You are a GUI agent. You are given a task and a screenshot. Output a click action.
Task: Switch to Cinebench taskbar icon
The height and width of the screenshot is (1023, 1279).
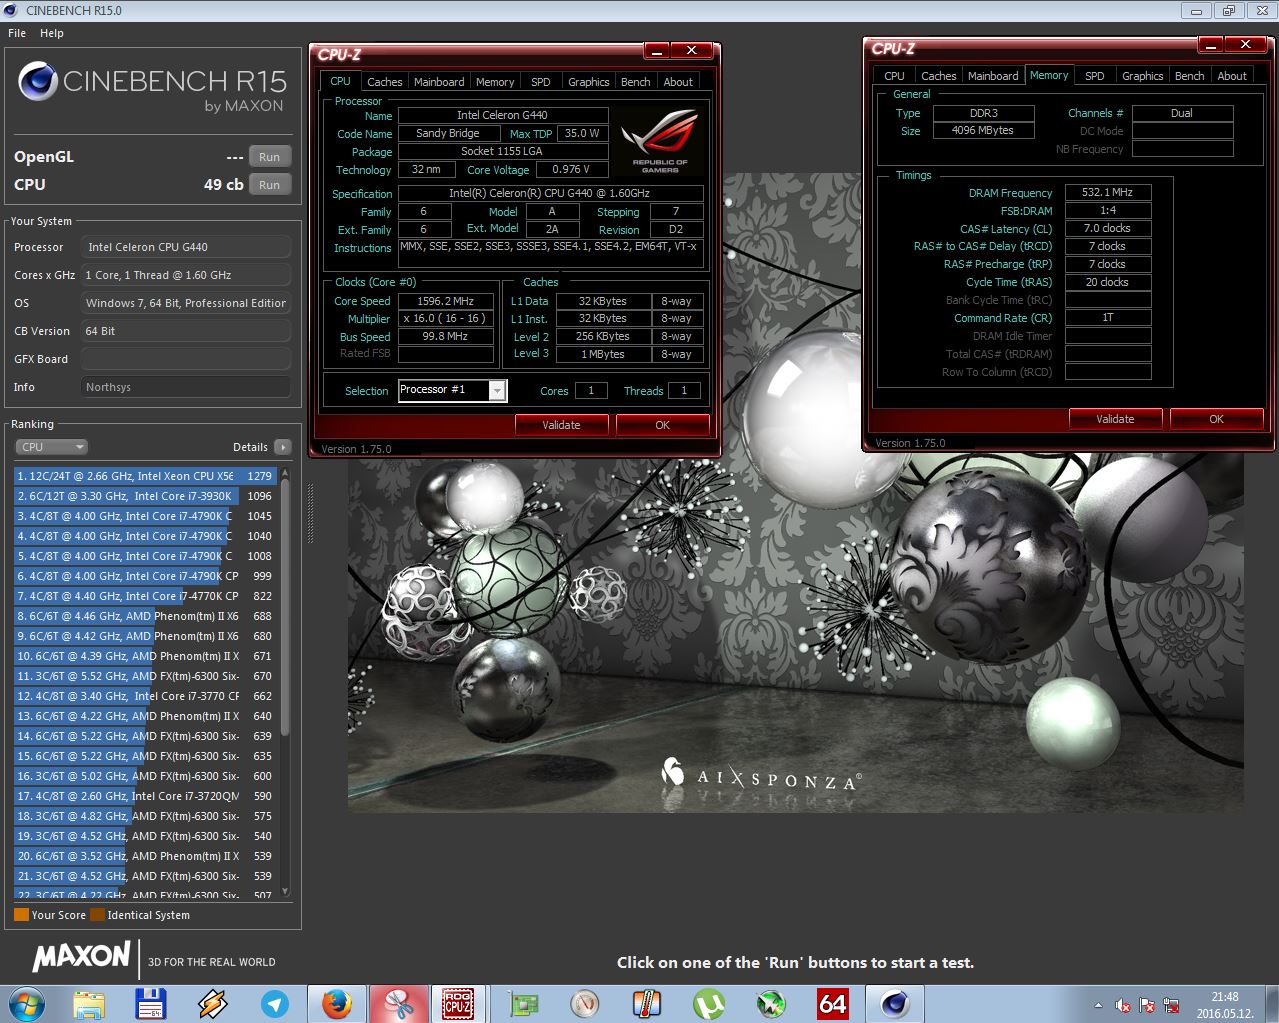click(x=895, y=1003)
